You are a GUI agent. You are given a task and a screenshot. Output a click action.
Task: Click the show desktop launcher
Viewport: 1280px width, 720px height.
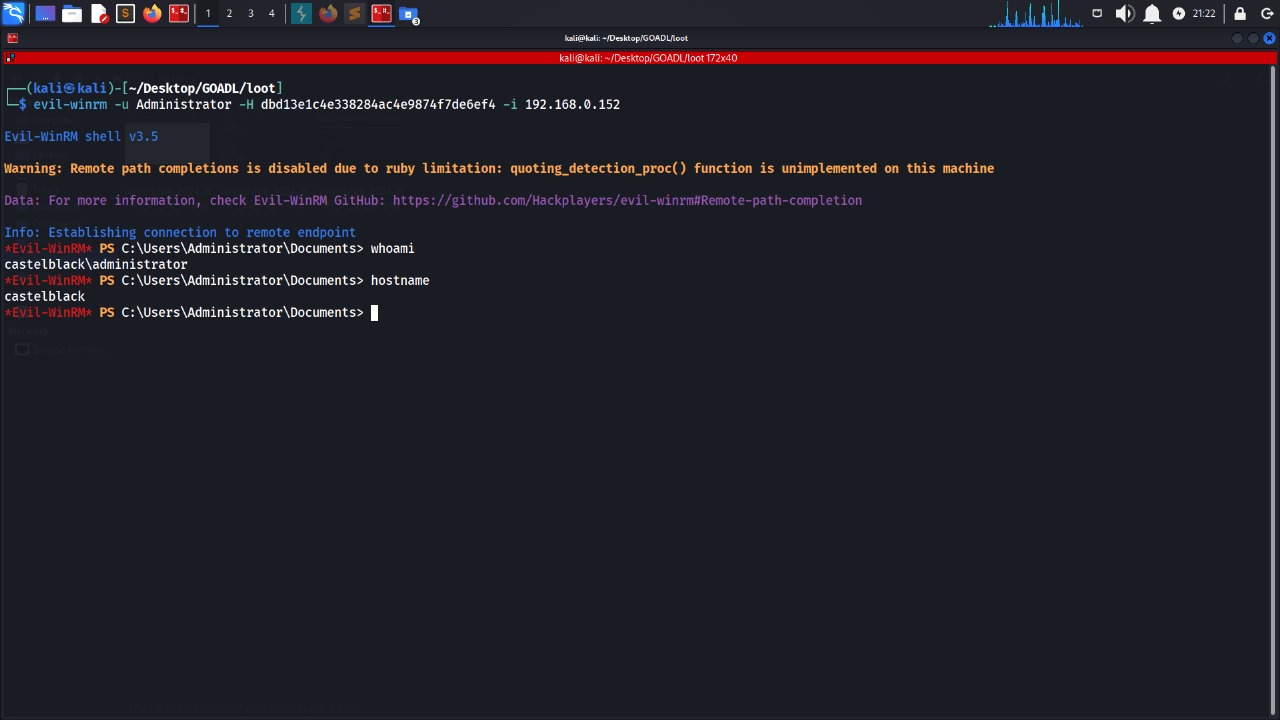pos(45,13)
